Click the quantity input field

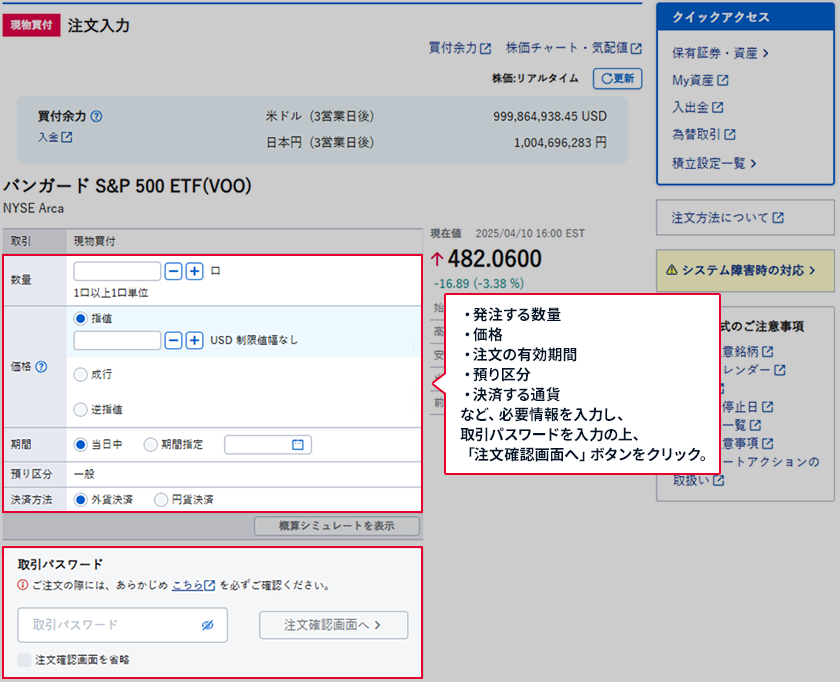click(x=117, y=271)
